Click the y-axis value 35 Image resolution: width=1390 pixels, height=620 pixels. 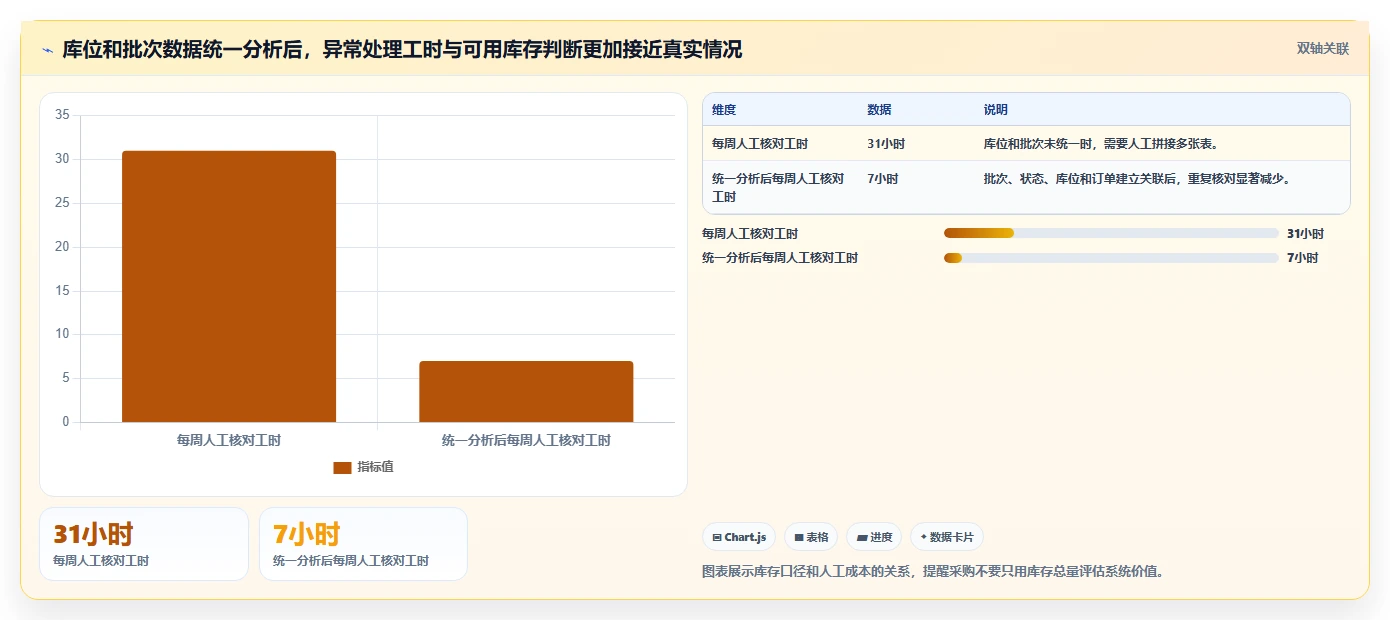62,115
